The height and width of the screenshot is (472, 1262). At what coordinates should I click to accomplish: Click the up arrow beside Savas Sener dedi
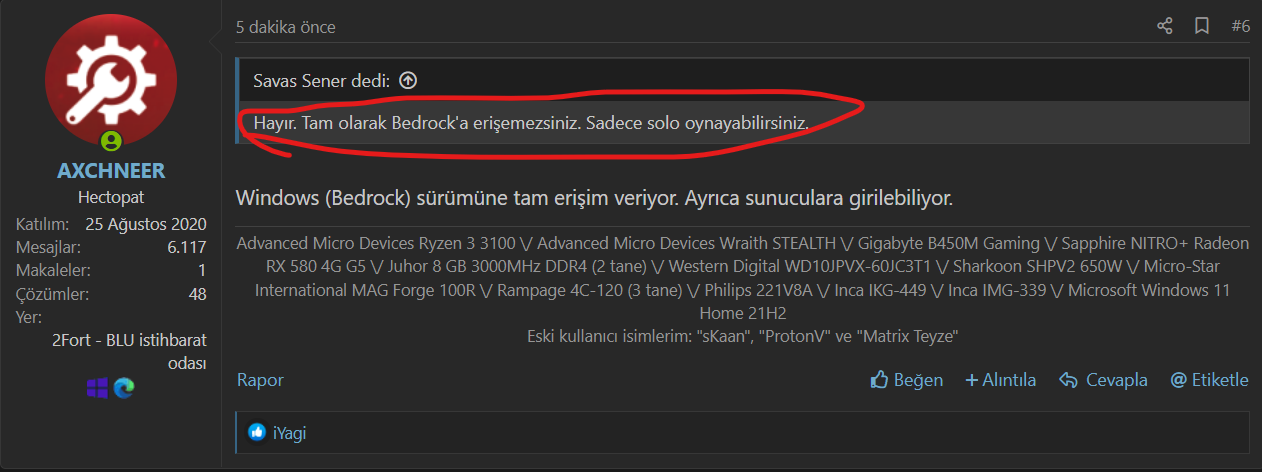407,80
